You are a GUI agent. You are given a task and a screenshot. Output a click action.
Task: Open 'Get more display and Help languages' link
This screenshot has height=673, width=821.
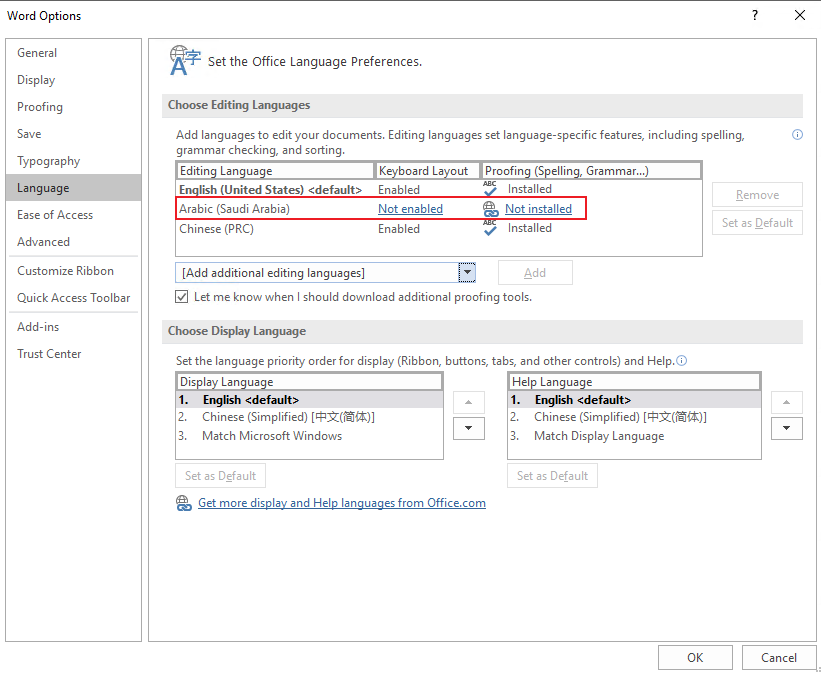pyautogui.click(x=342, y=503)
